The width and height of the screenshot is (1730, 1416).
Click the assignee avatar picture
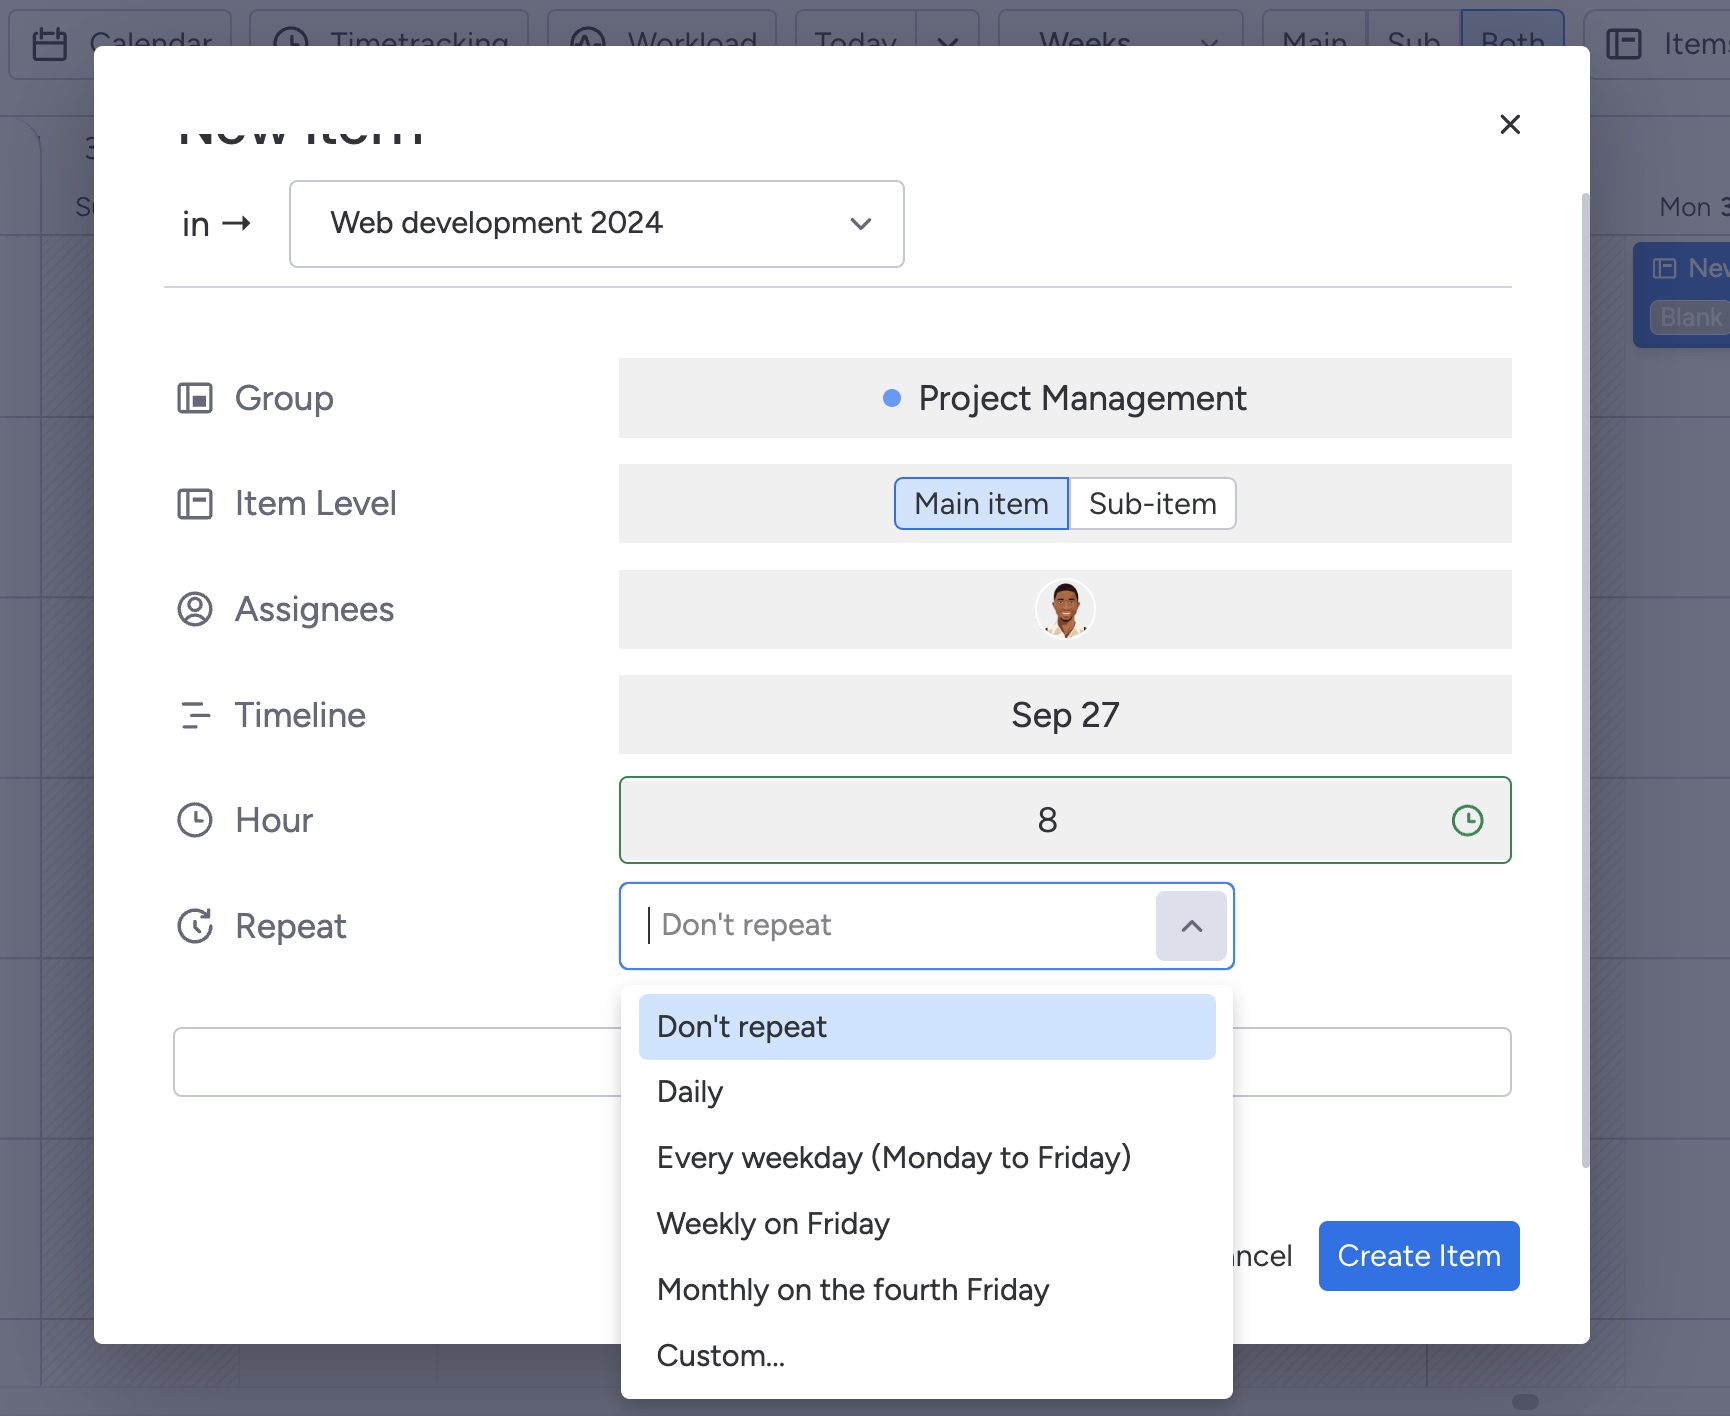[1065, 609]
